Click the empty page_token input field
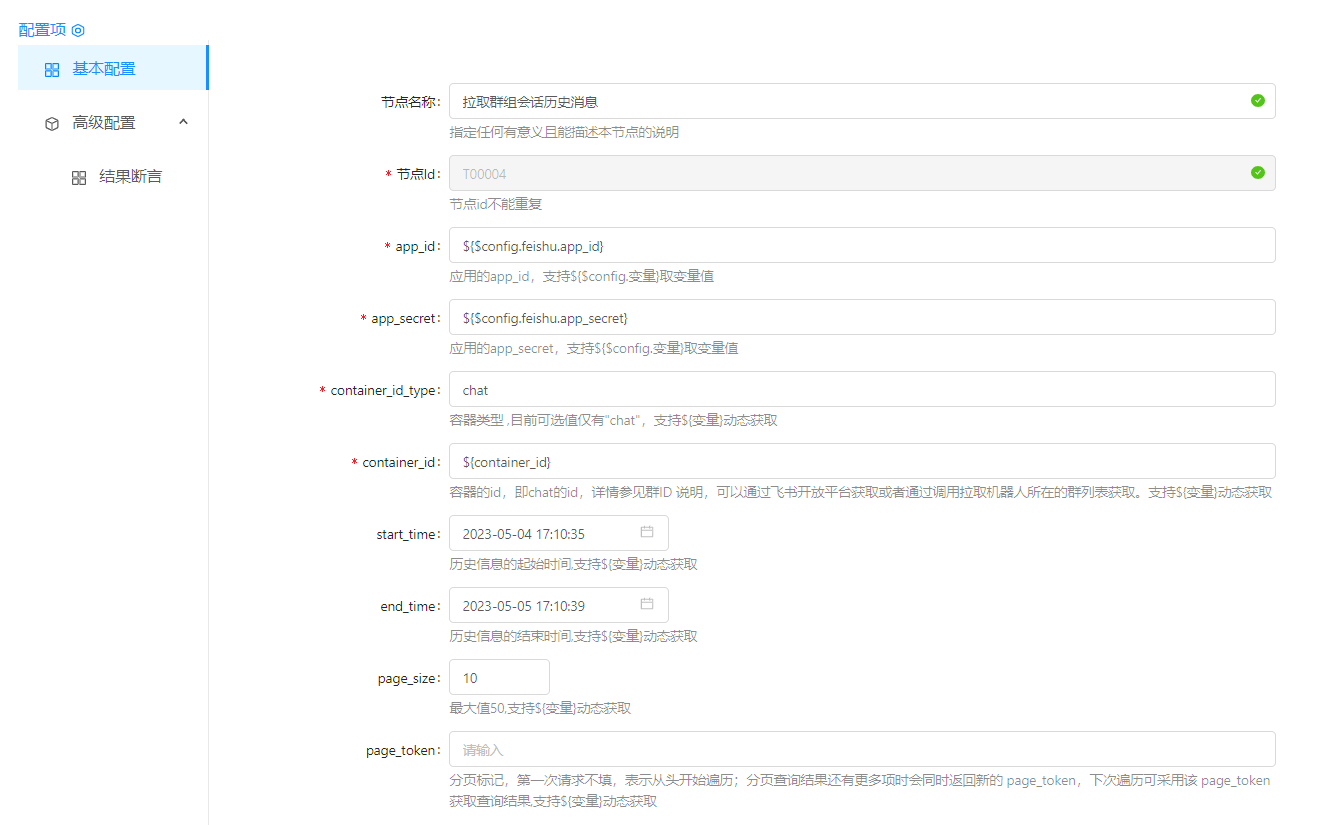 click(860, 749)
